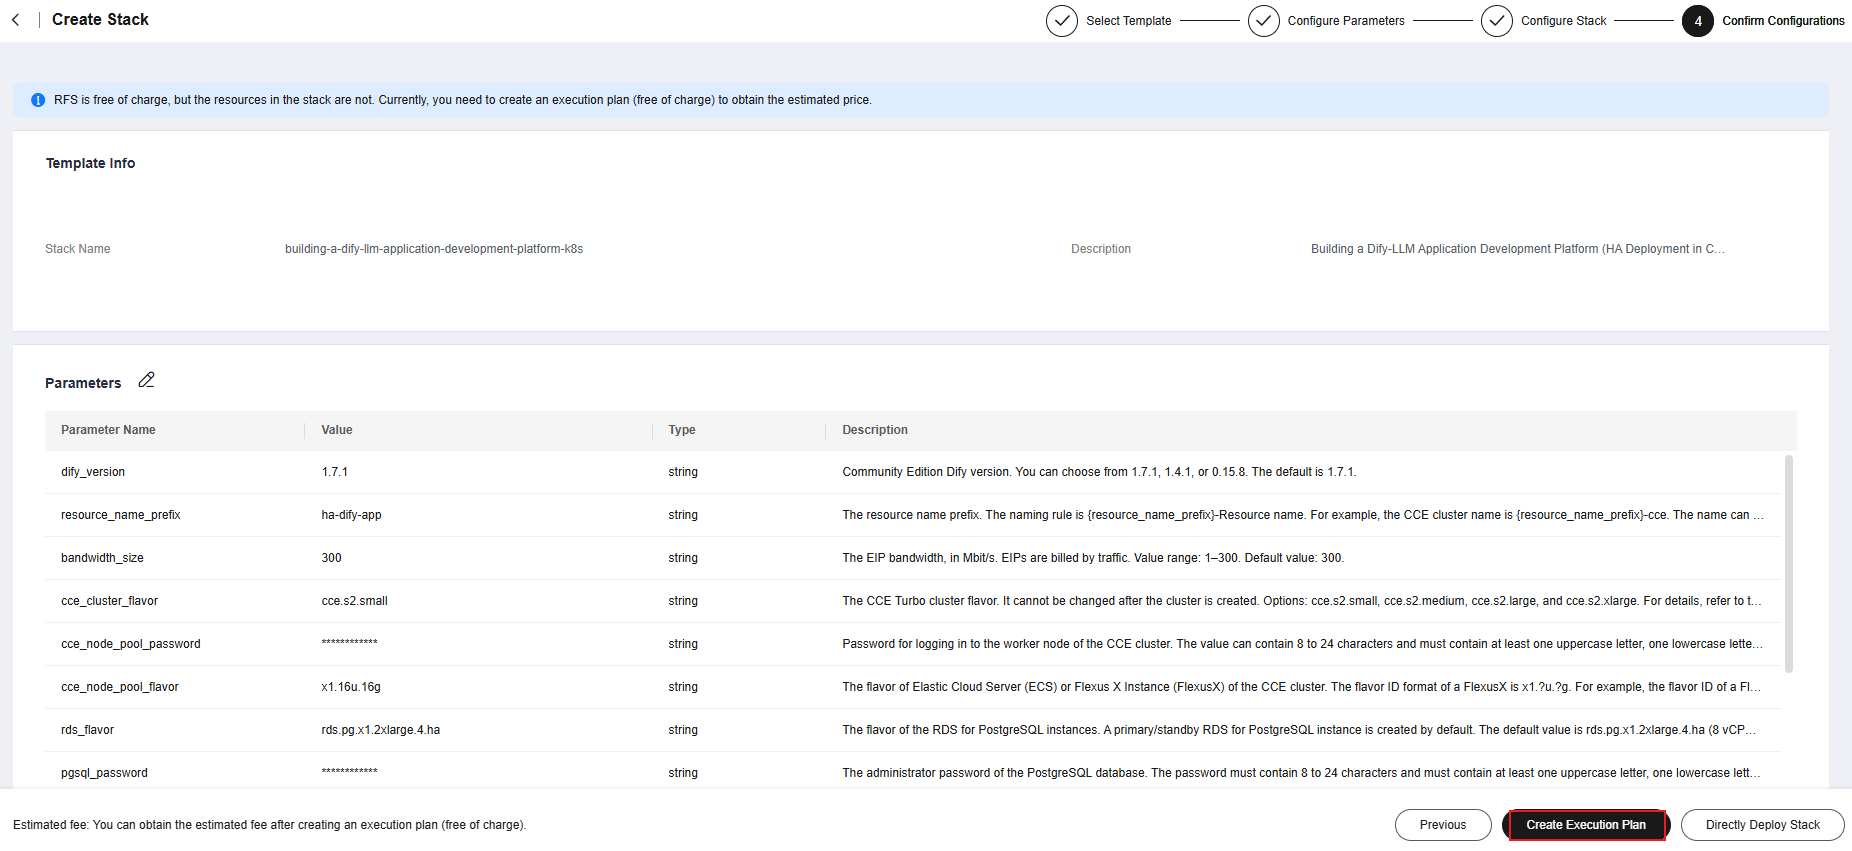The image size is (1852, 851).
Task: Click the Create Stack page title
Action: 100,20
